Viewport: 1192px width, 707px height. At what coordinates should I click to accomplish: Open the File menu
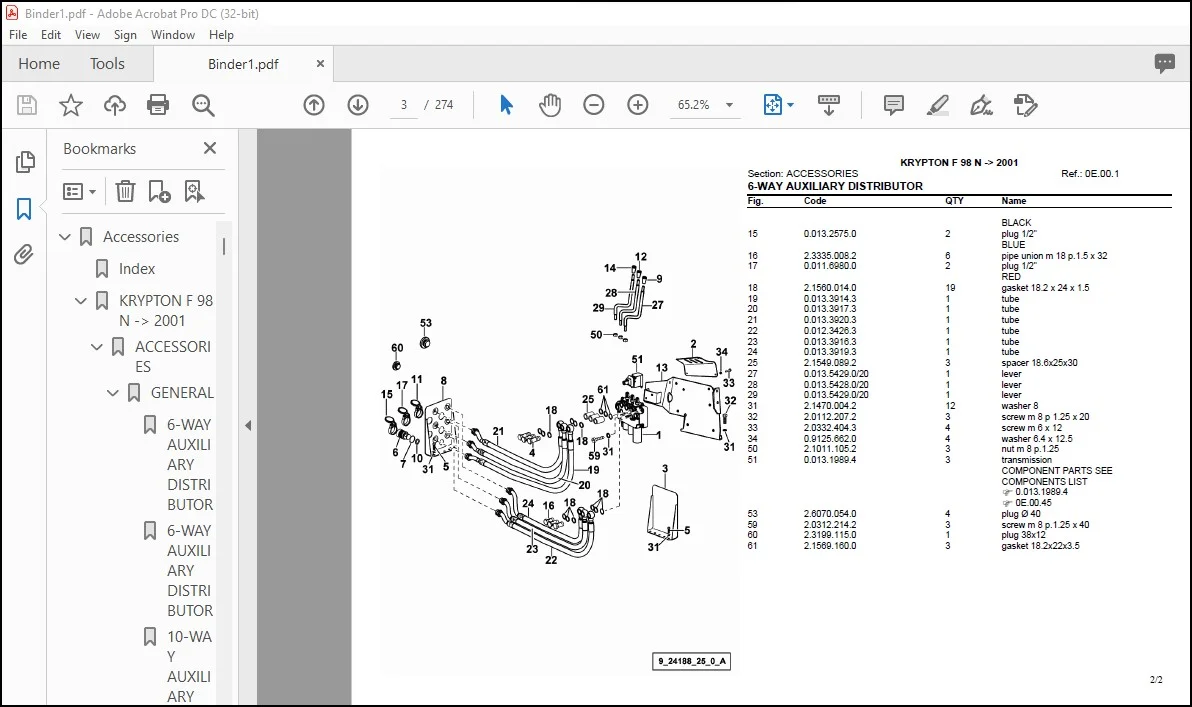point(17,35)
